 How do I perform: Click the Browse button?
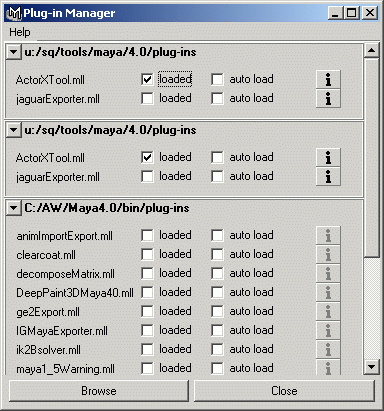99,391
